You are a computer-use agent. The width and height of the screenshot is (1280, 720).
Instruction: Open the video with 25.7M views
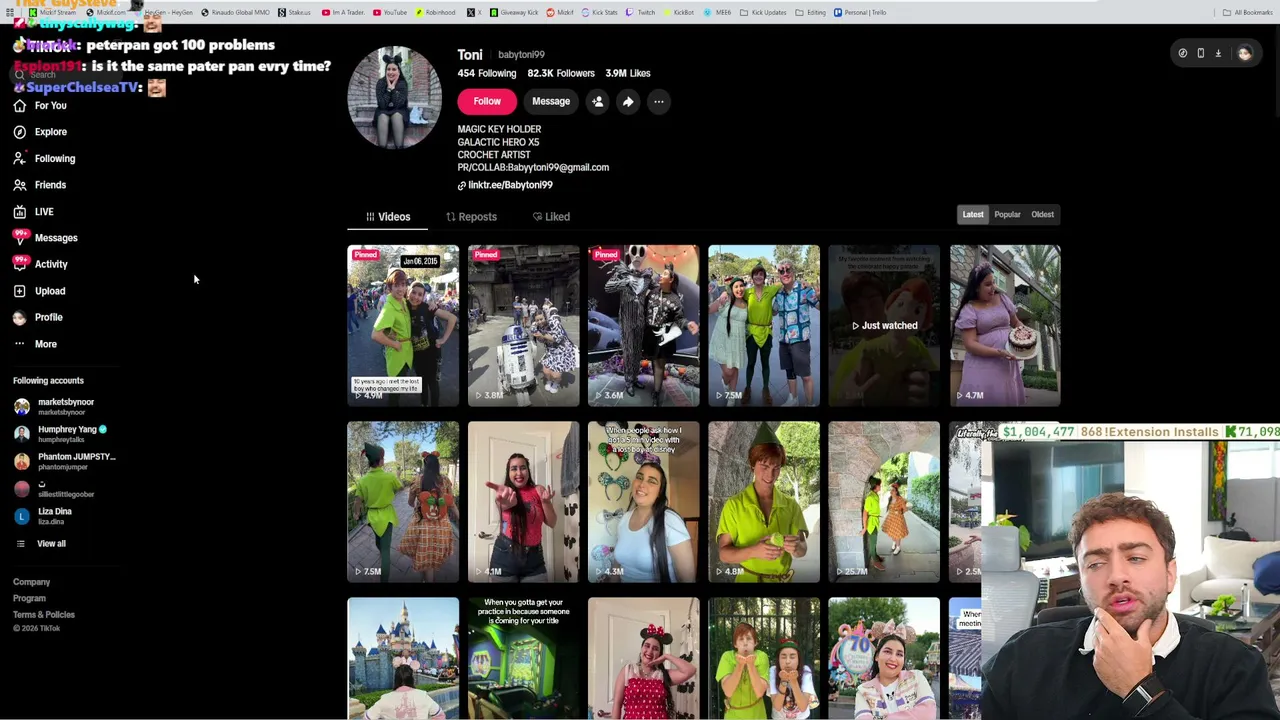pyautogui.click(x=884, y=502)
